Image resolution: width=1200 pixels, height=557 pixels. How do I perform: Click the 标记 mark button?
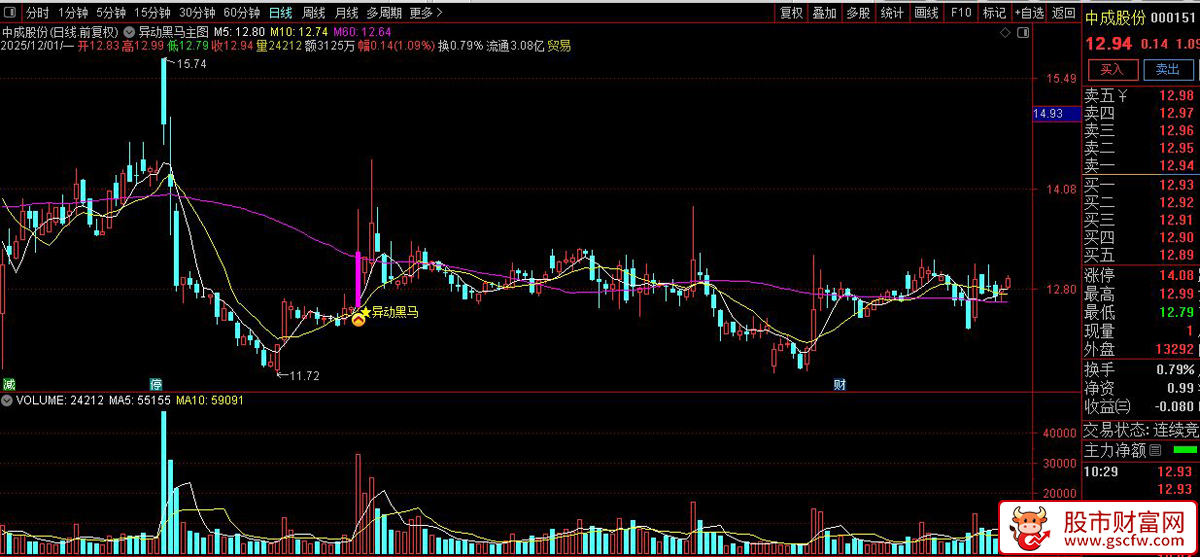pyautogui.click(x=994, y=13)
